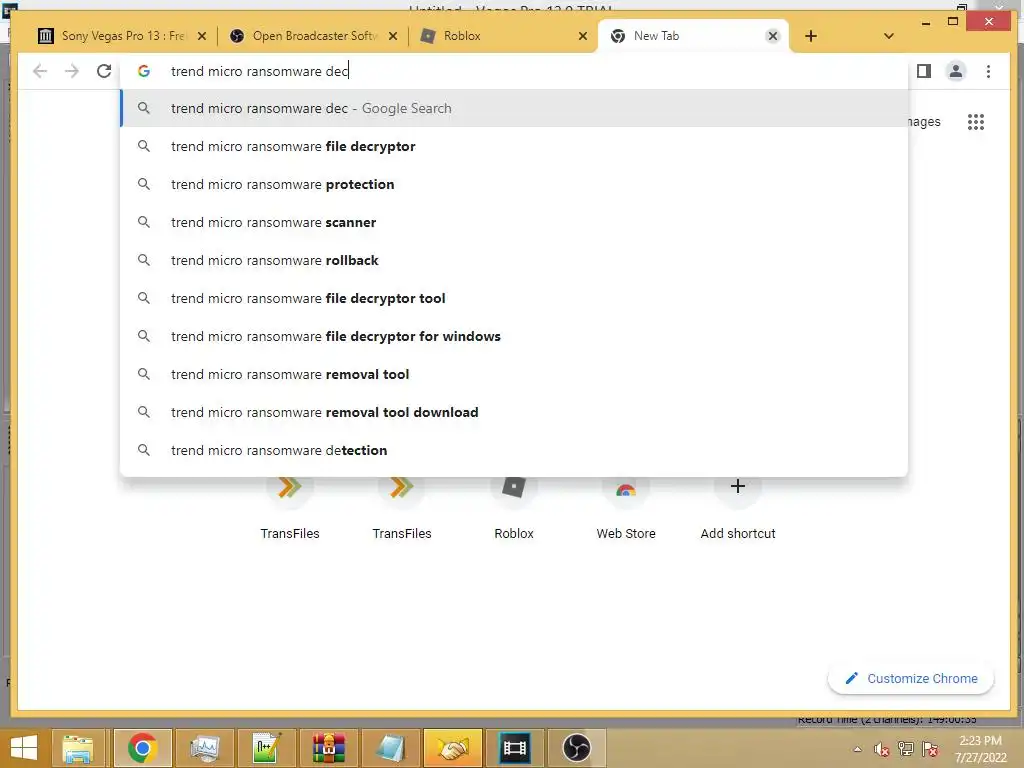Open the OBS taskbar icon
1024x768 pixels.
[x=577, y=748]
